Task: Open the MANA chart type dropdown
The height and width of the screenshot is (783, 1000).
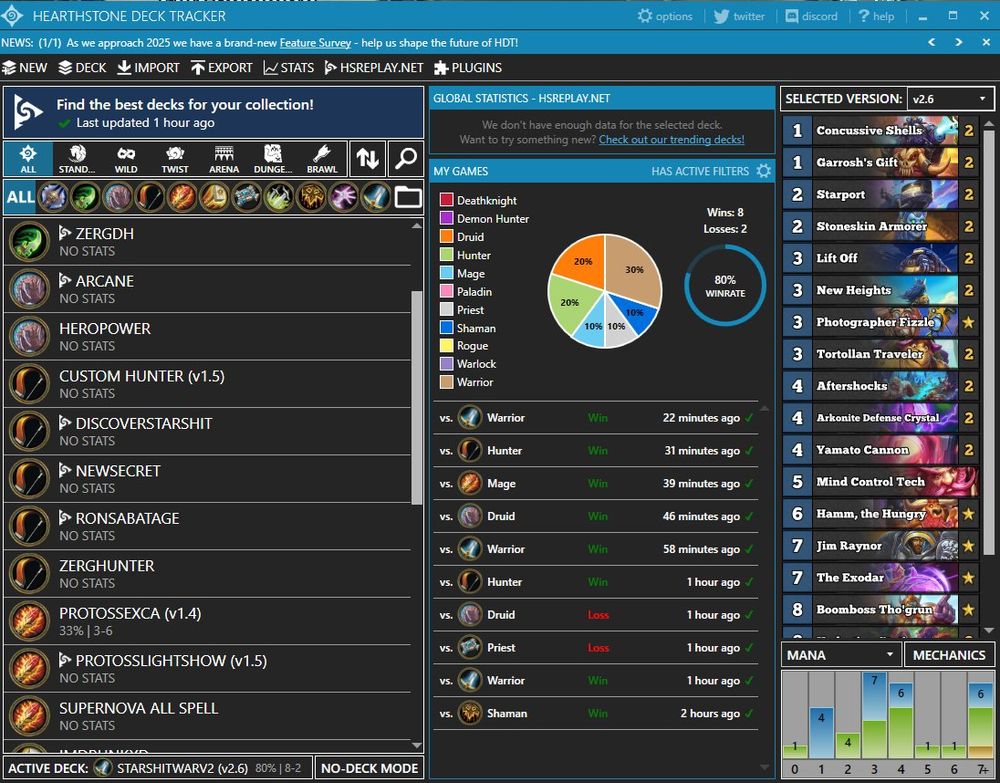Action: point(841,655)
